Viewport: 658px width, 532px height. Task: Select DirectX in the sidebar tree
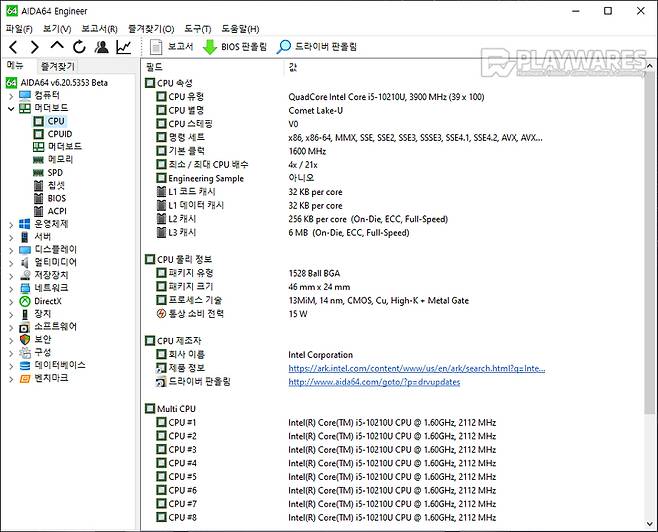(47, 300)
